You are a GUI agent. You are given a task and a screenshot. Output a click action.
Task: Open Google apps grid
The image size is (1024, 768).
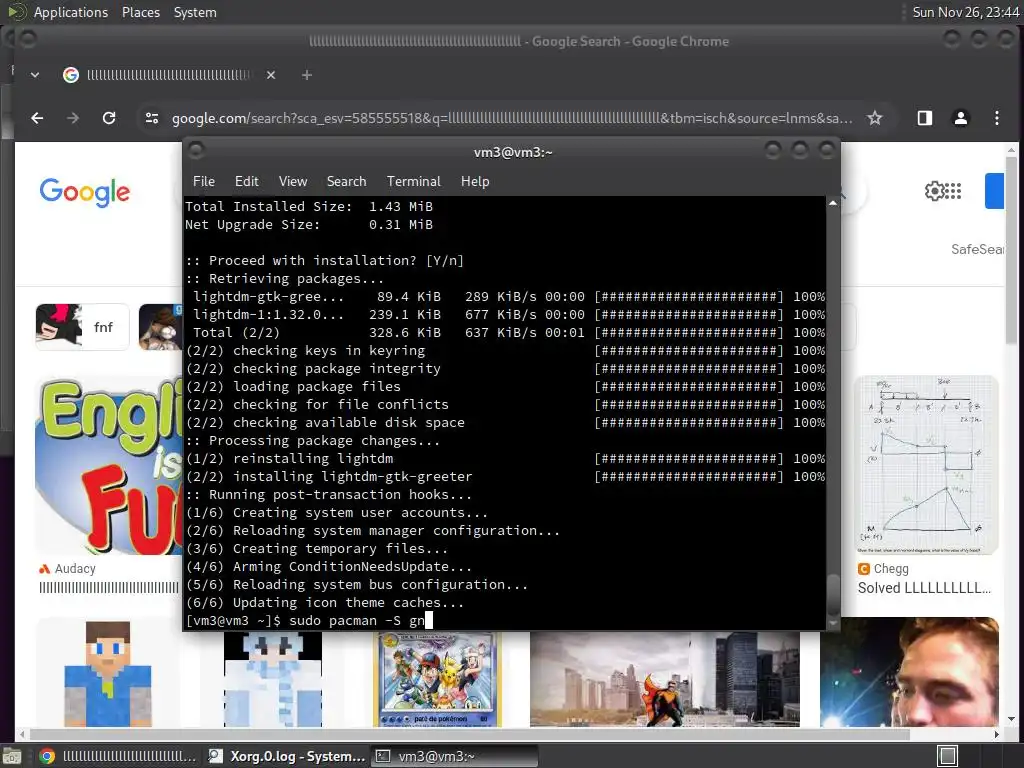(953, 191)
